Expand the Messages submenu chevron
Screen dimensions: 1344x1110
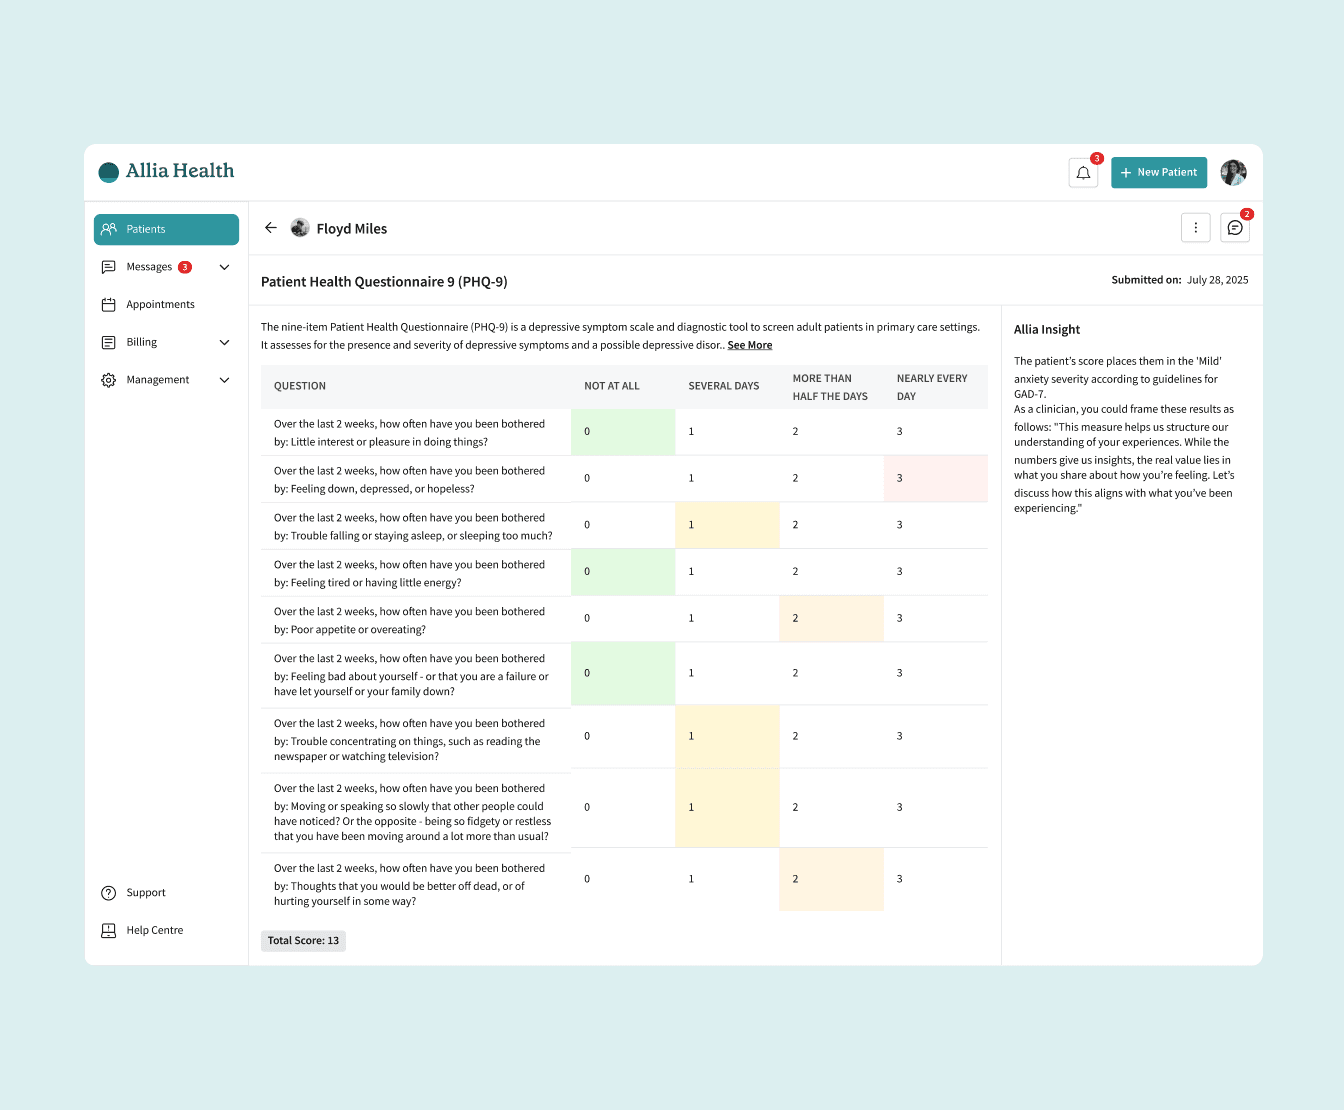pyautogui.click(x=224, y=267)
